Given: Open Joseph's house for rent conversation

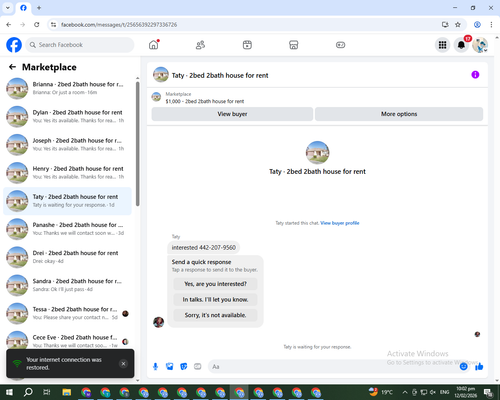Looking at the screenshot, I should (x=67, y=145).
